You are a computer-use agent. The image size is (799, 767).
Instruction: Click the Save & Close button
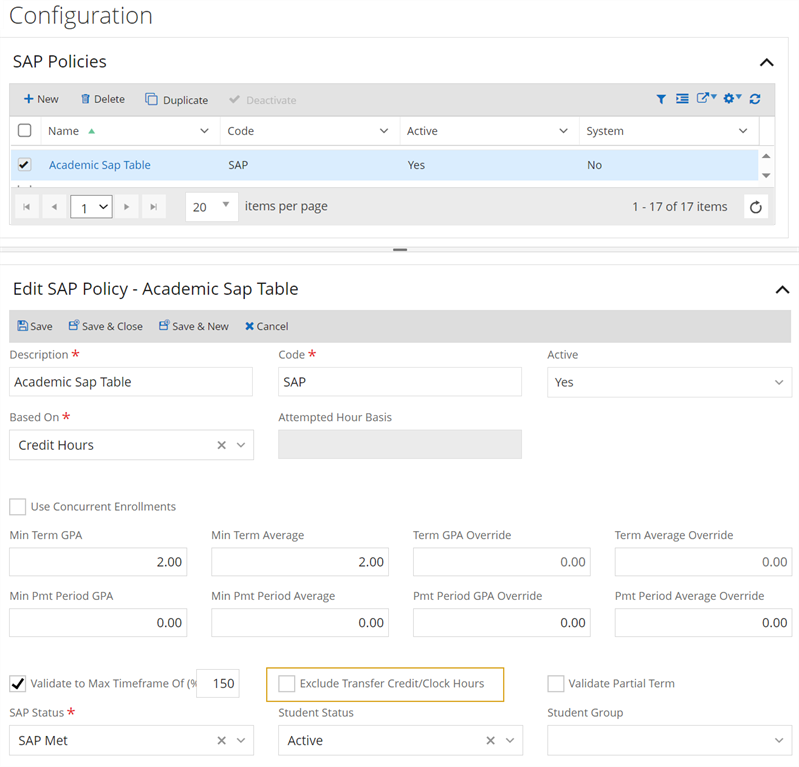(106, 326)
